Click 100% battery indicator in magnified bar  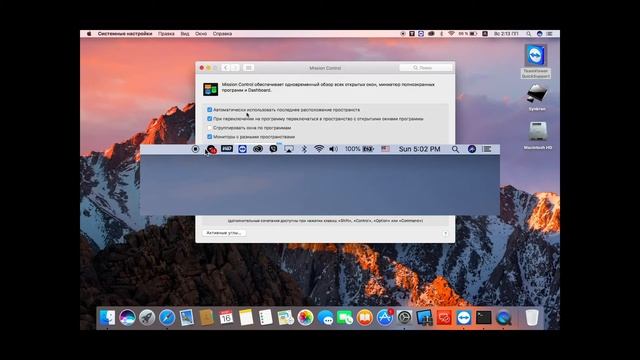coord(360,149)
